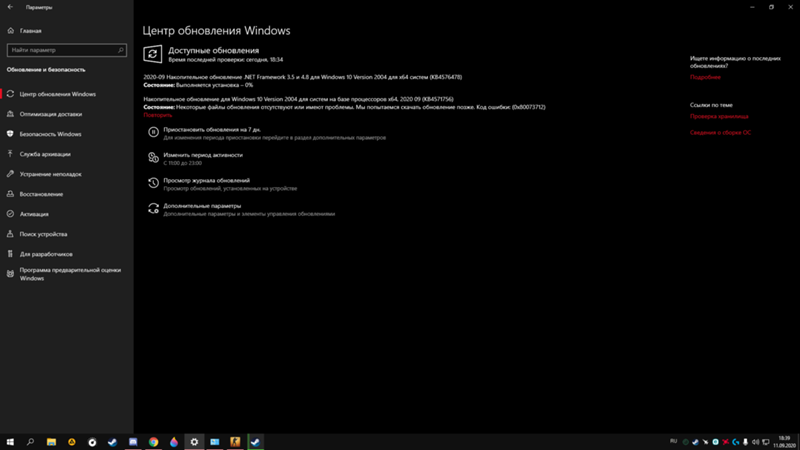
Task: Click the wrench icon for Устранение неполадок
Action: pos(10,174)
